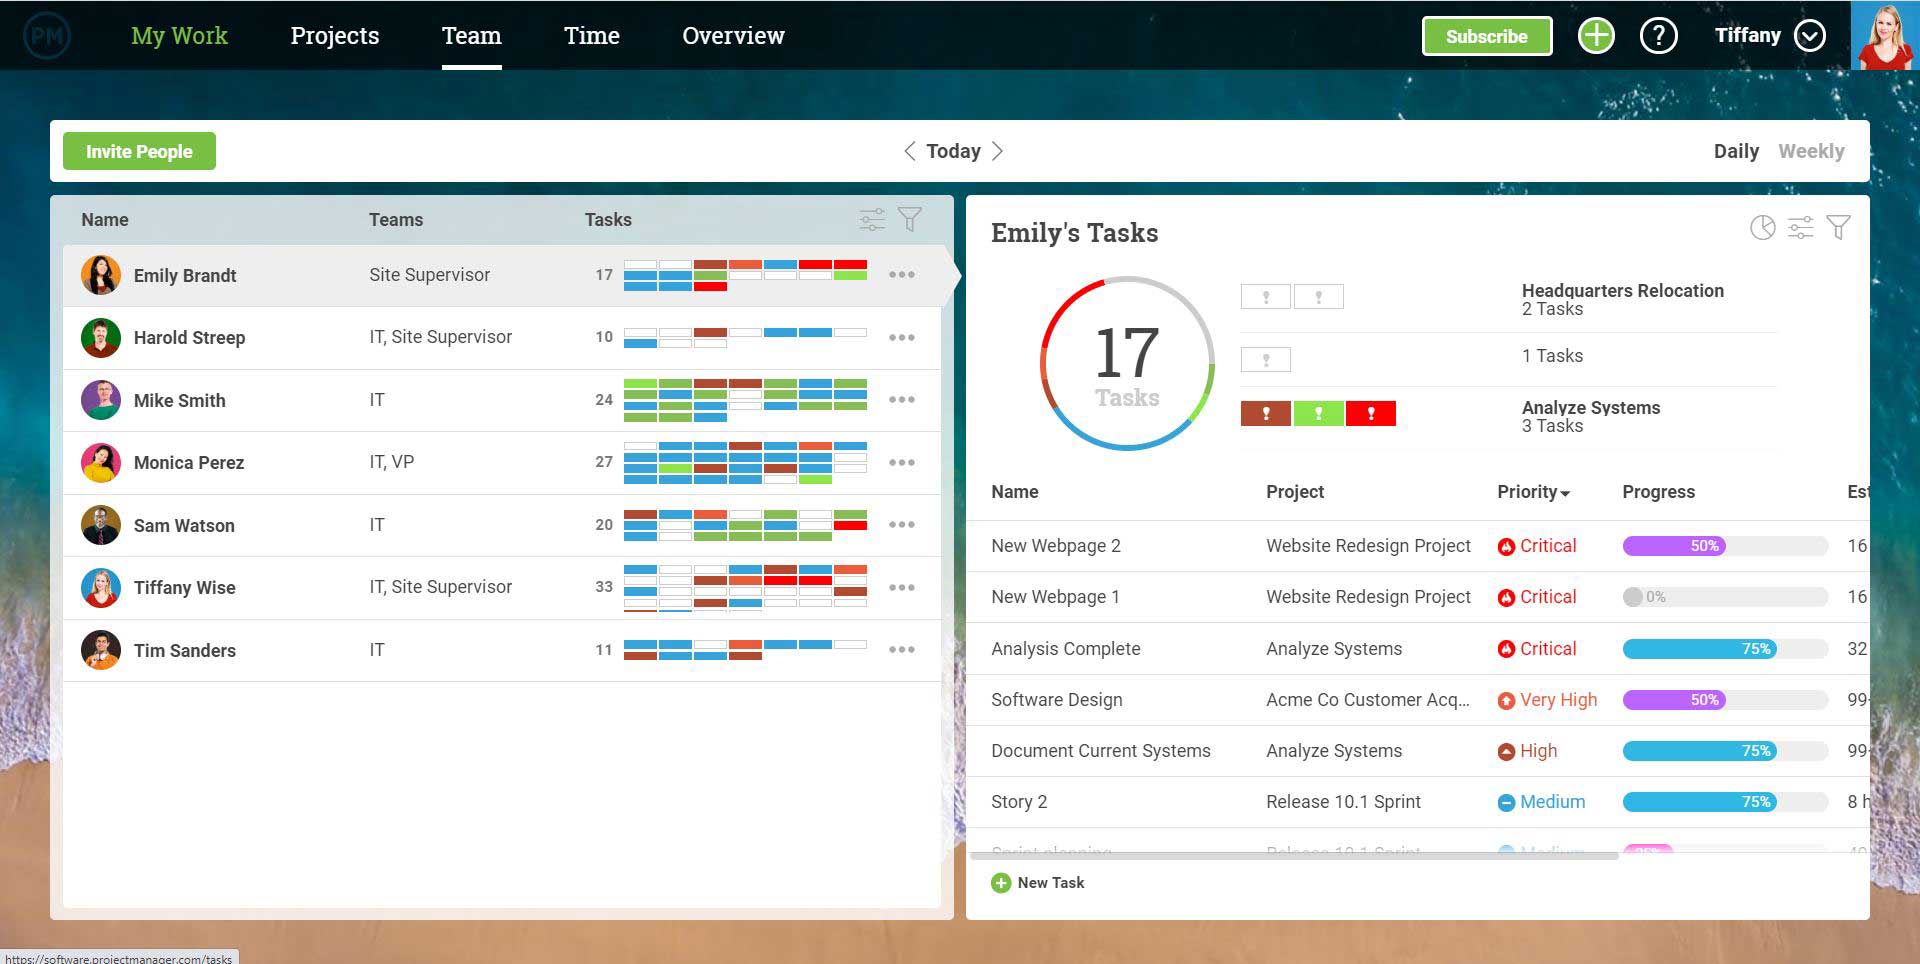Click the Subscribe button

(x=1487, y=36)
